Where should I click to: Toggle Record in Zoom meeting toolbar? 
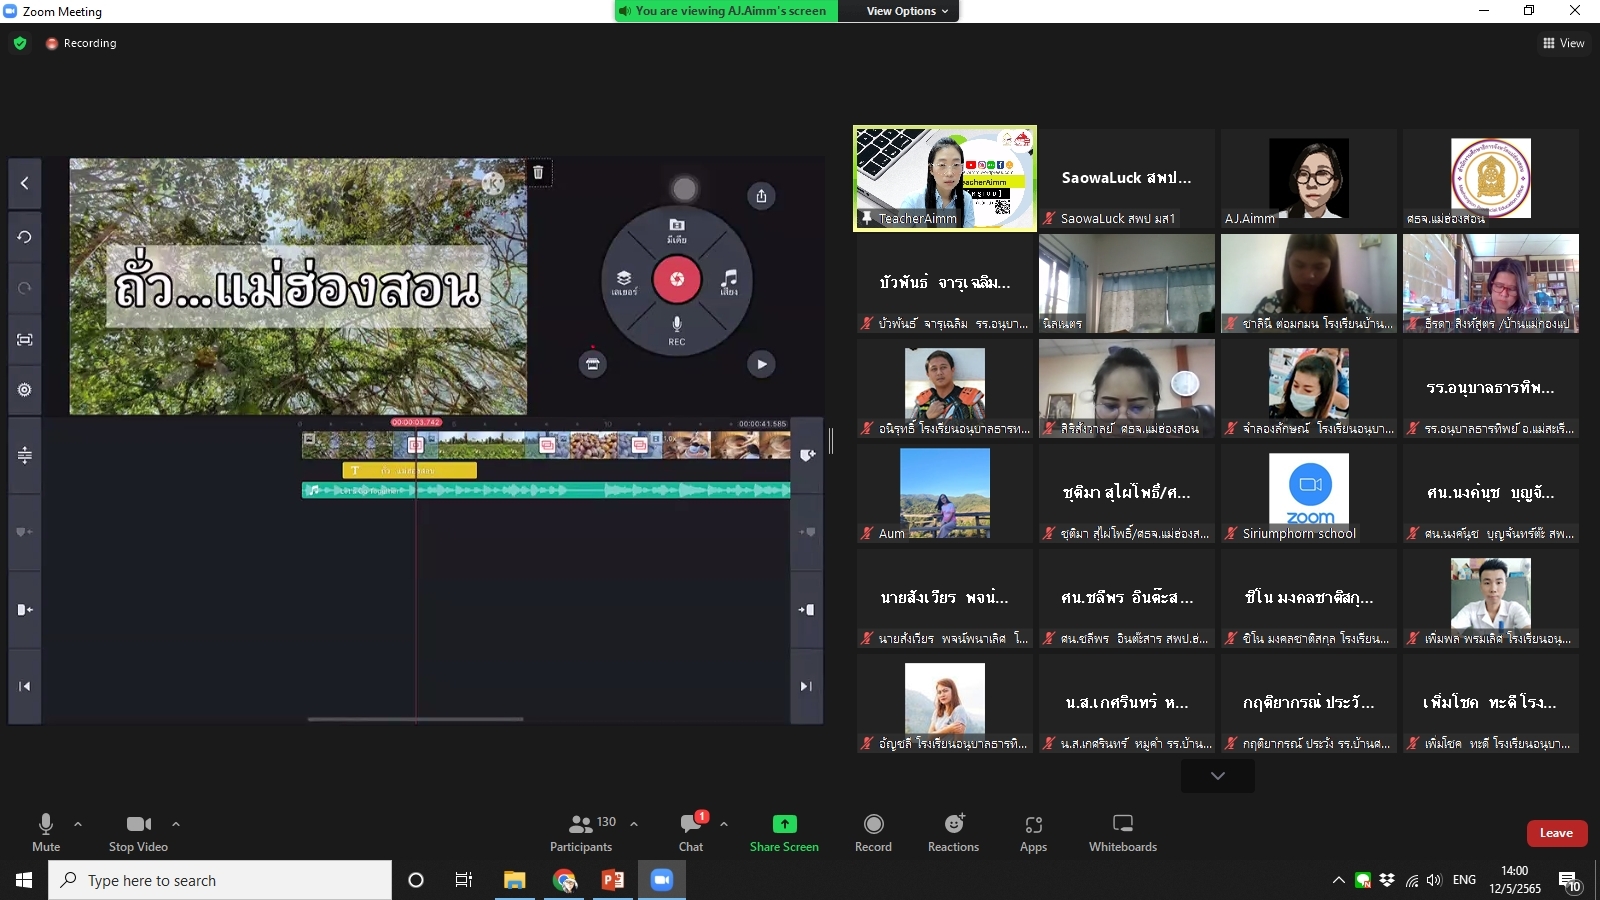(x=873, y=832)
